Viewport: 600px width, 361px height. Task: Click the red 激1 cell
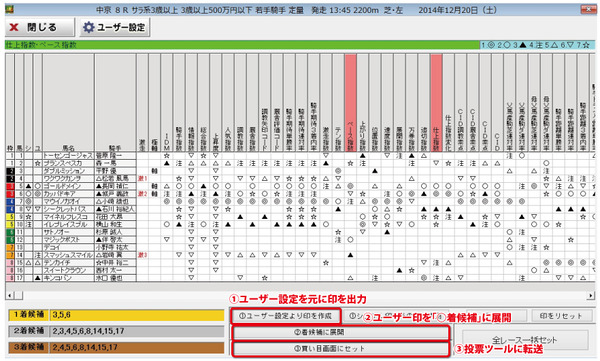point(142,178)
